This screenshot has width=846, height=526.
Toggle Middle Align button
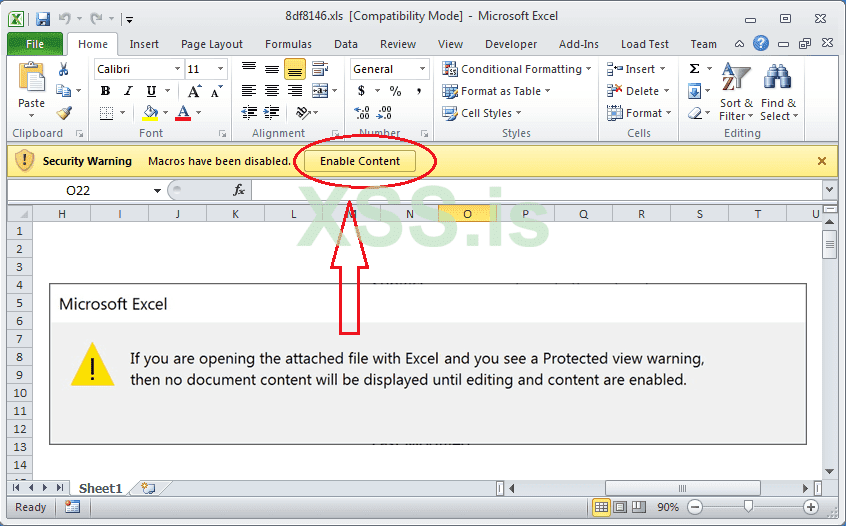coord(271,69)
